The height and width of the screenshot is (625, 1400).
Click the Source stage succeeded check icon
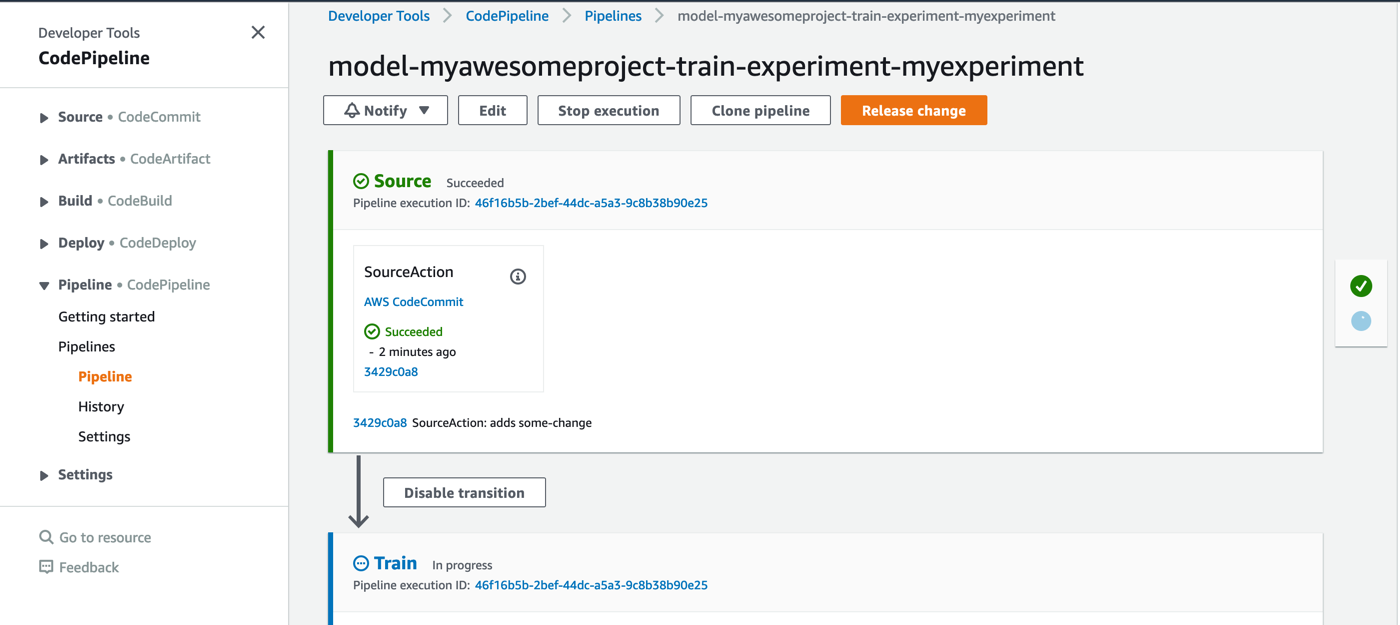[x=361, y=181]
